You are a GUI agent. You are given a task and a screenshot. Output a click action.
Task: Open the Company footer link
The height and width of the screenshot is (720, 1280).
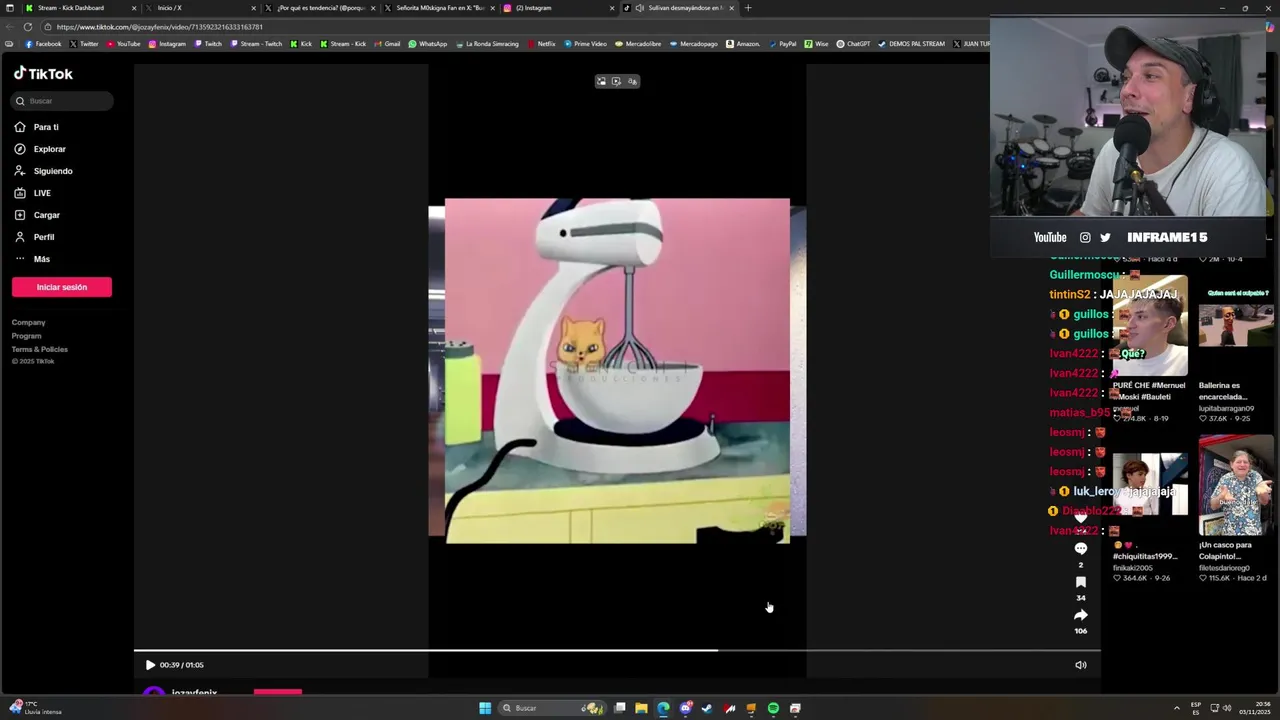click(28, 322)
